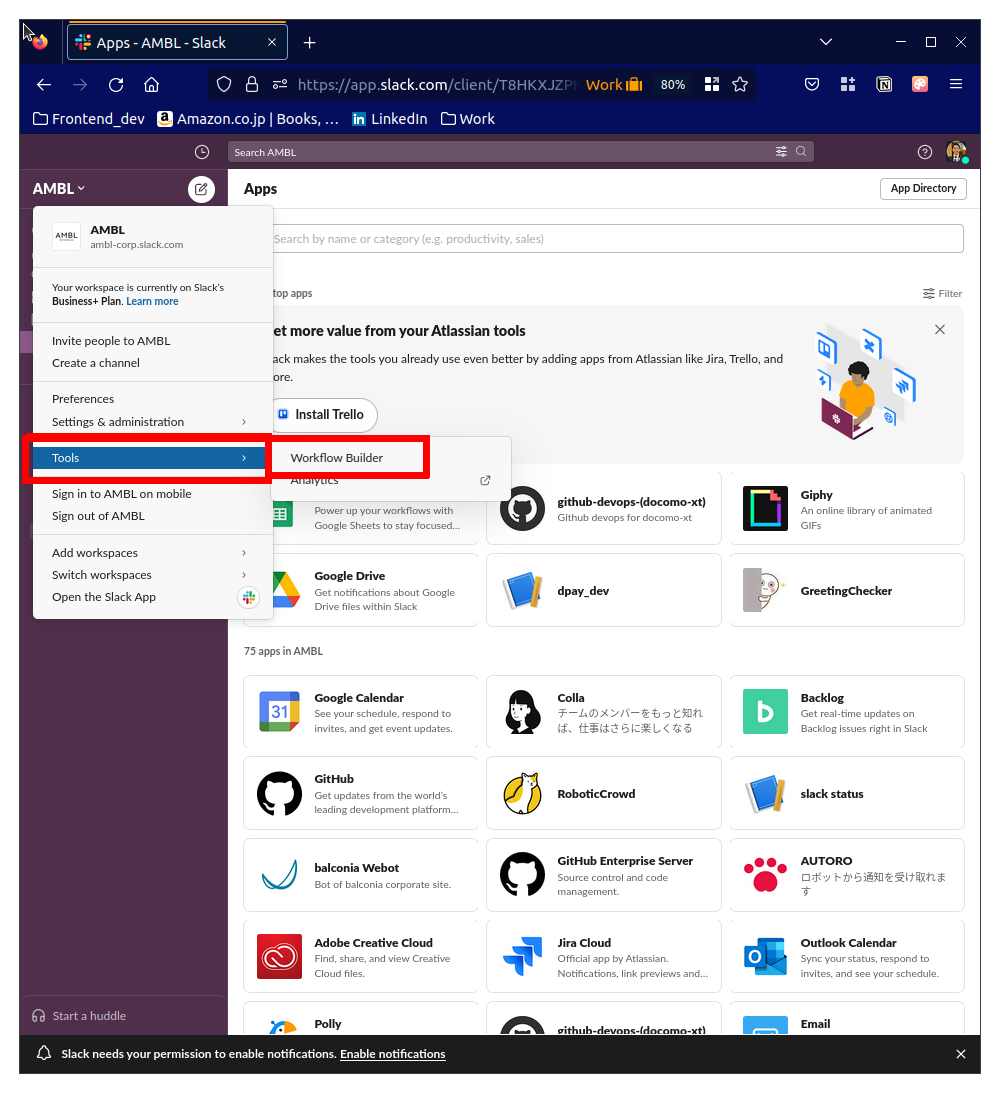Click the magnifier icon in Search AMBL

[801, 151]
